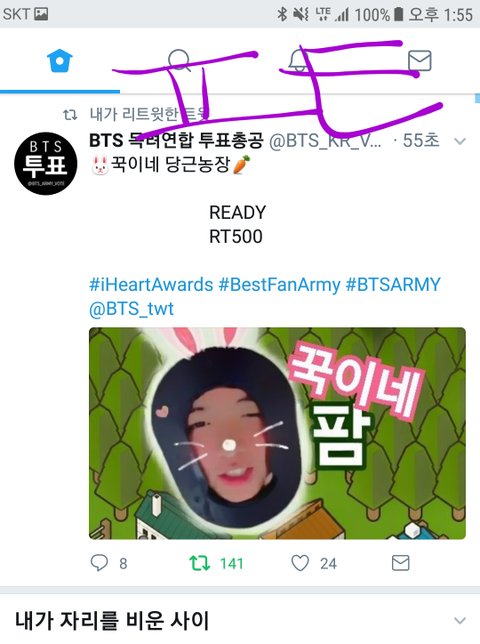This screenshot has height=644, width=480.
Task: Expand the 내가 자리를 비운 사이 section chevron
Action: [460, 620]
